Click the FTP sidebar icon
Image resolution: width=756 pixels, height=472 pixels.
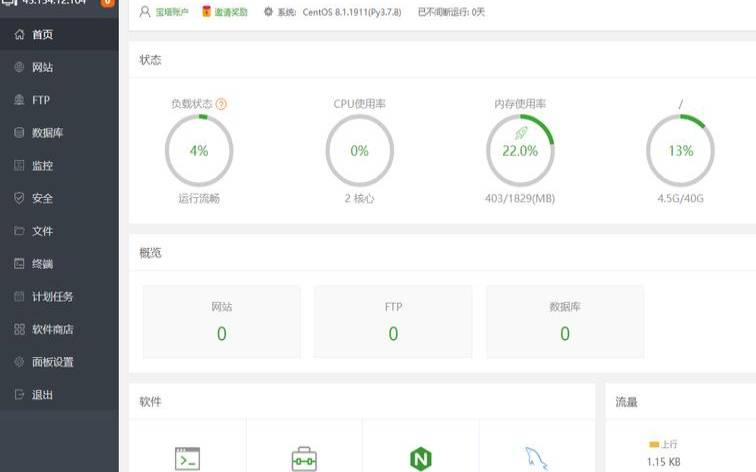(19, 100)
